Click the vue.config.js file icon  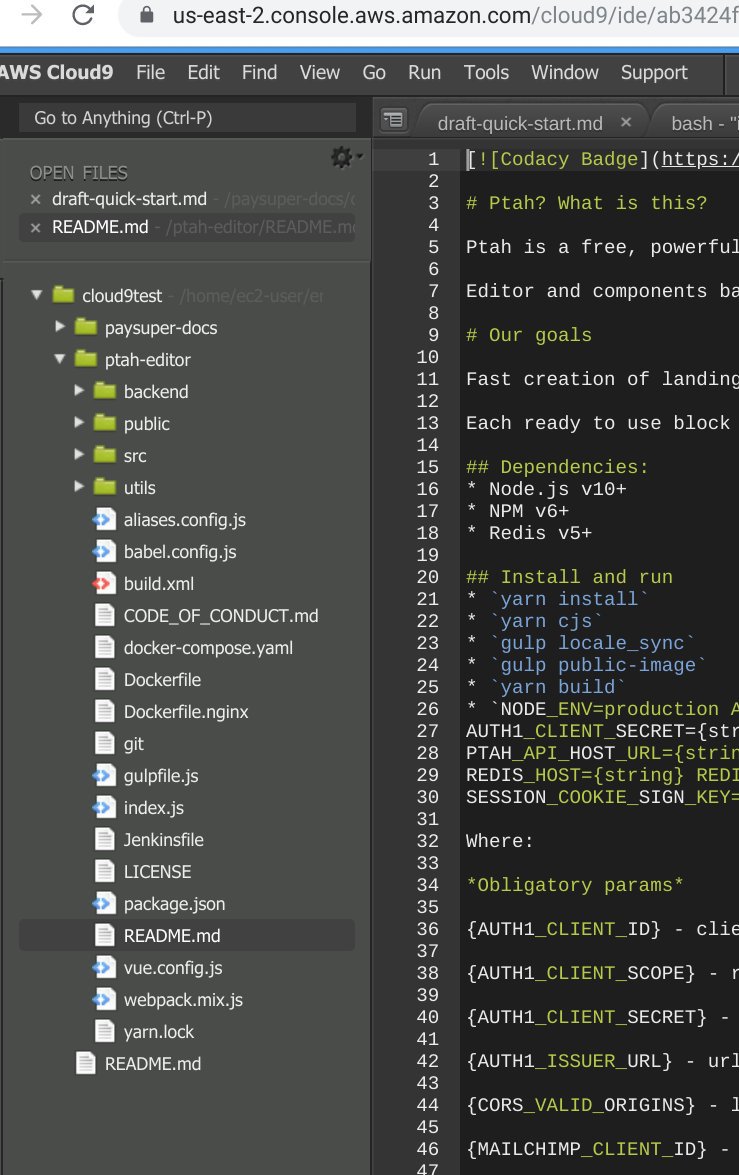click(104, 967)
